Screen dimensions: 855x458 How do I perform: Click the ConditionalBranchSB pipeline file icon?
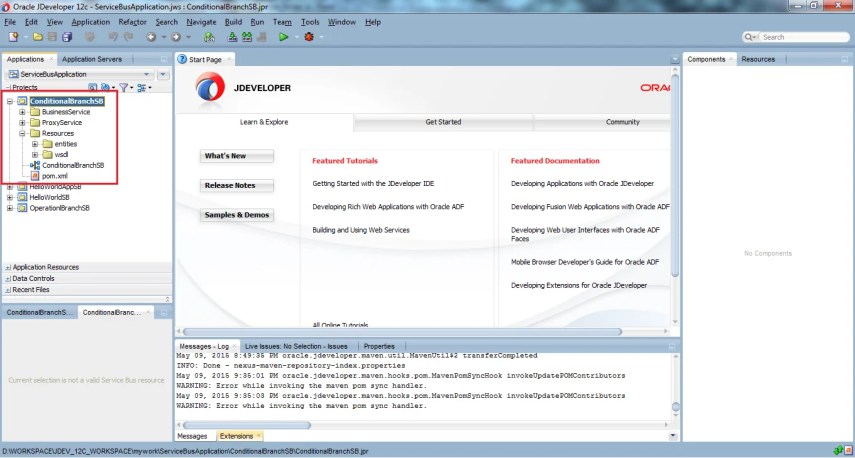[35, 165]
